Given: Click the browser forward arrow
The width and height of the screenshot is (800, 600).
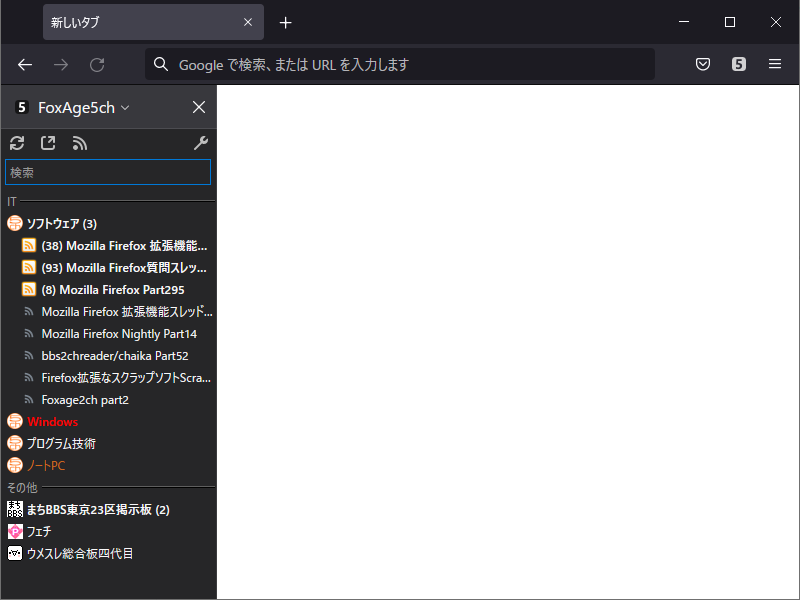Looking at the screenshot, I should (x=61, y=64).
